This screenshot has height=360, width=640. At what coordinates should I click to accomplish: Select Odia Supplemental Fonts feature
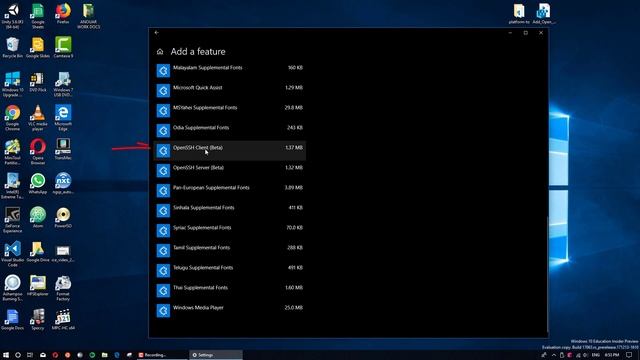click(230, 131)
